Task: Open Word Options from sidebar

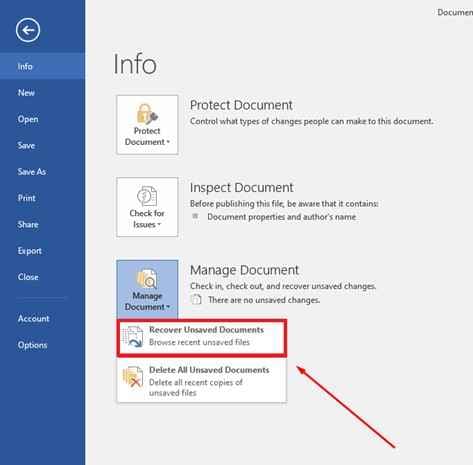Action: [42, 345]
